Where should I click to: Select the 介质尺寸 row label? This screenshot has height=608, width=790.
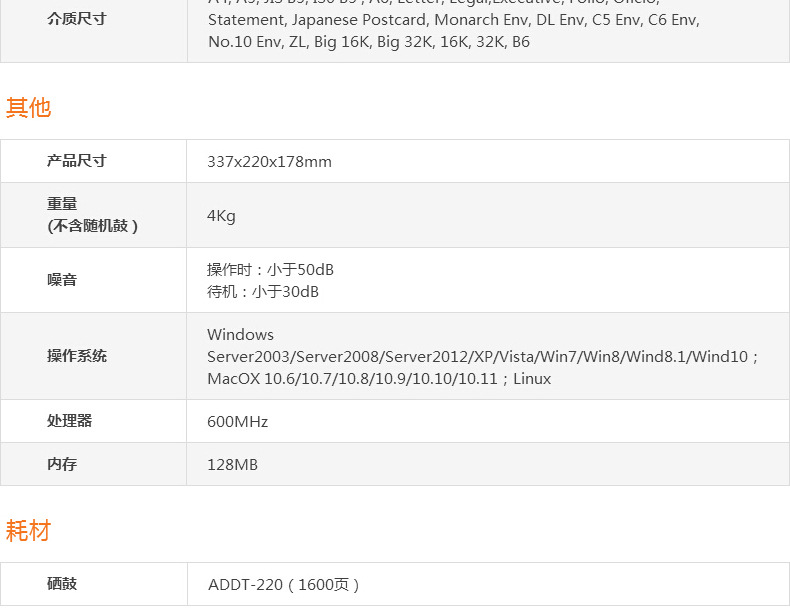(77, 19)
